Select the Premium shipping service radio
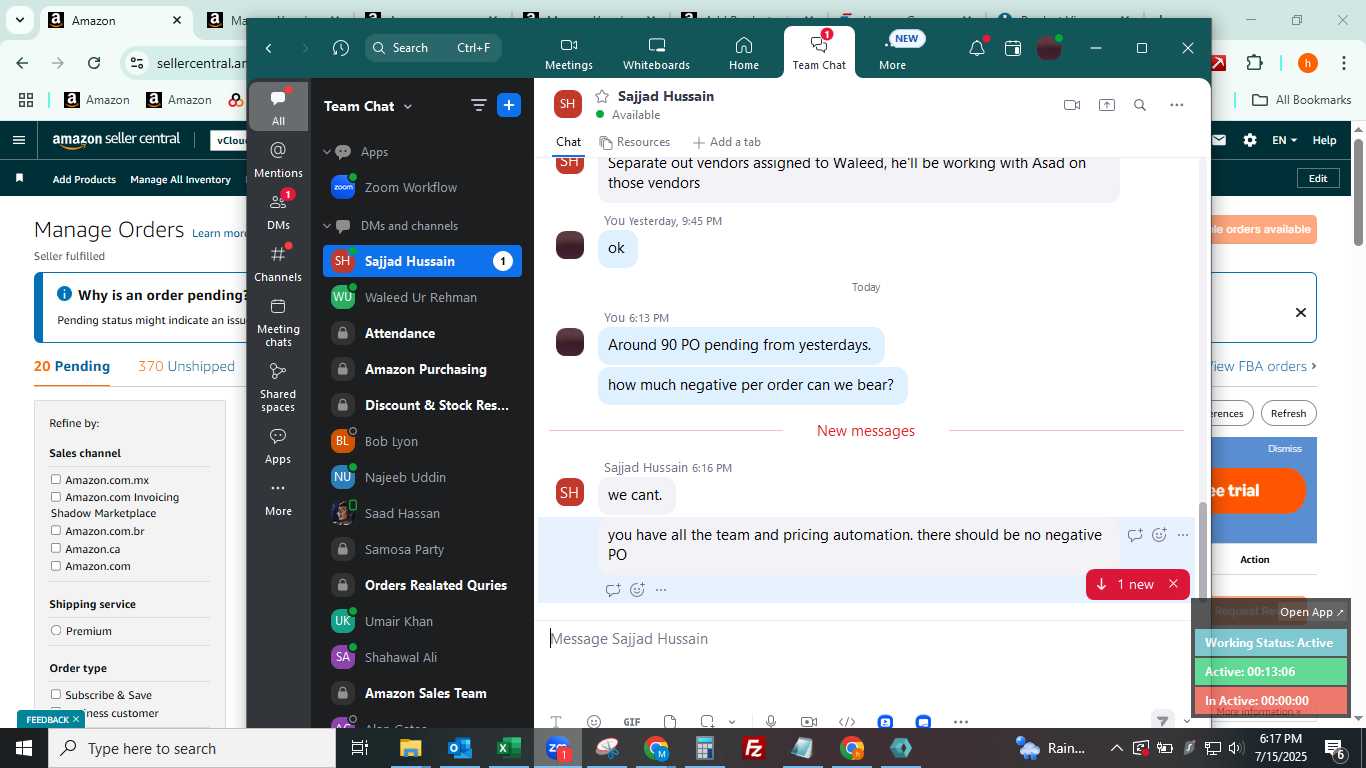Image resolution: width=1366 pixels, height=768 pixels. (56, 631)
